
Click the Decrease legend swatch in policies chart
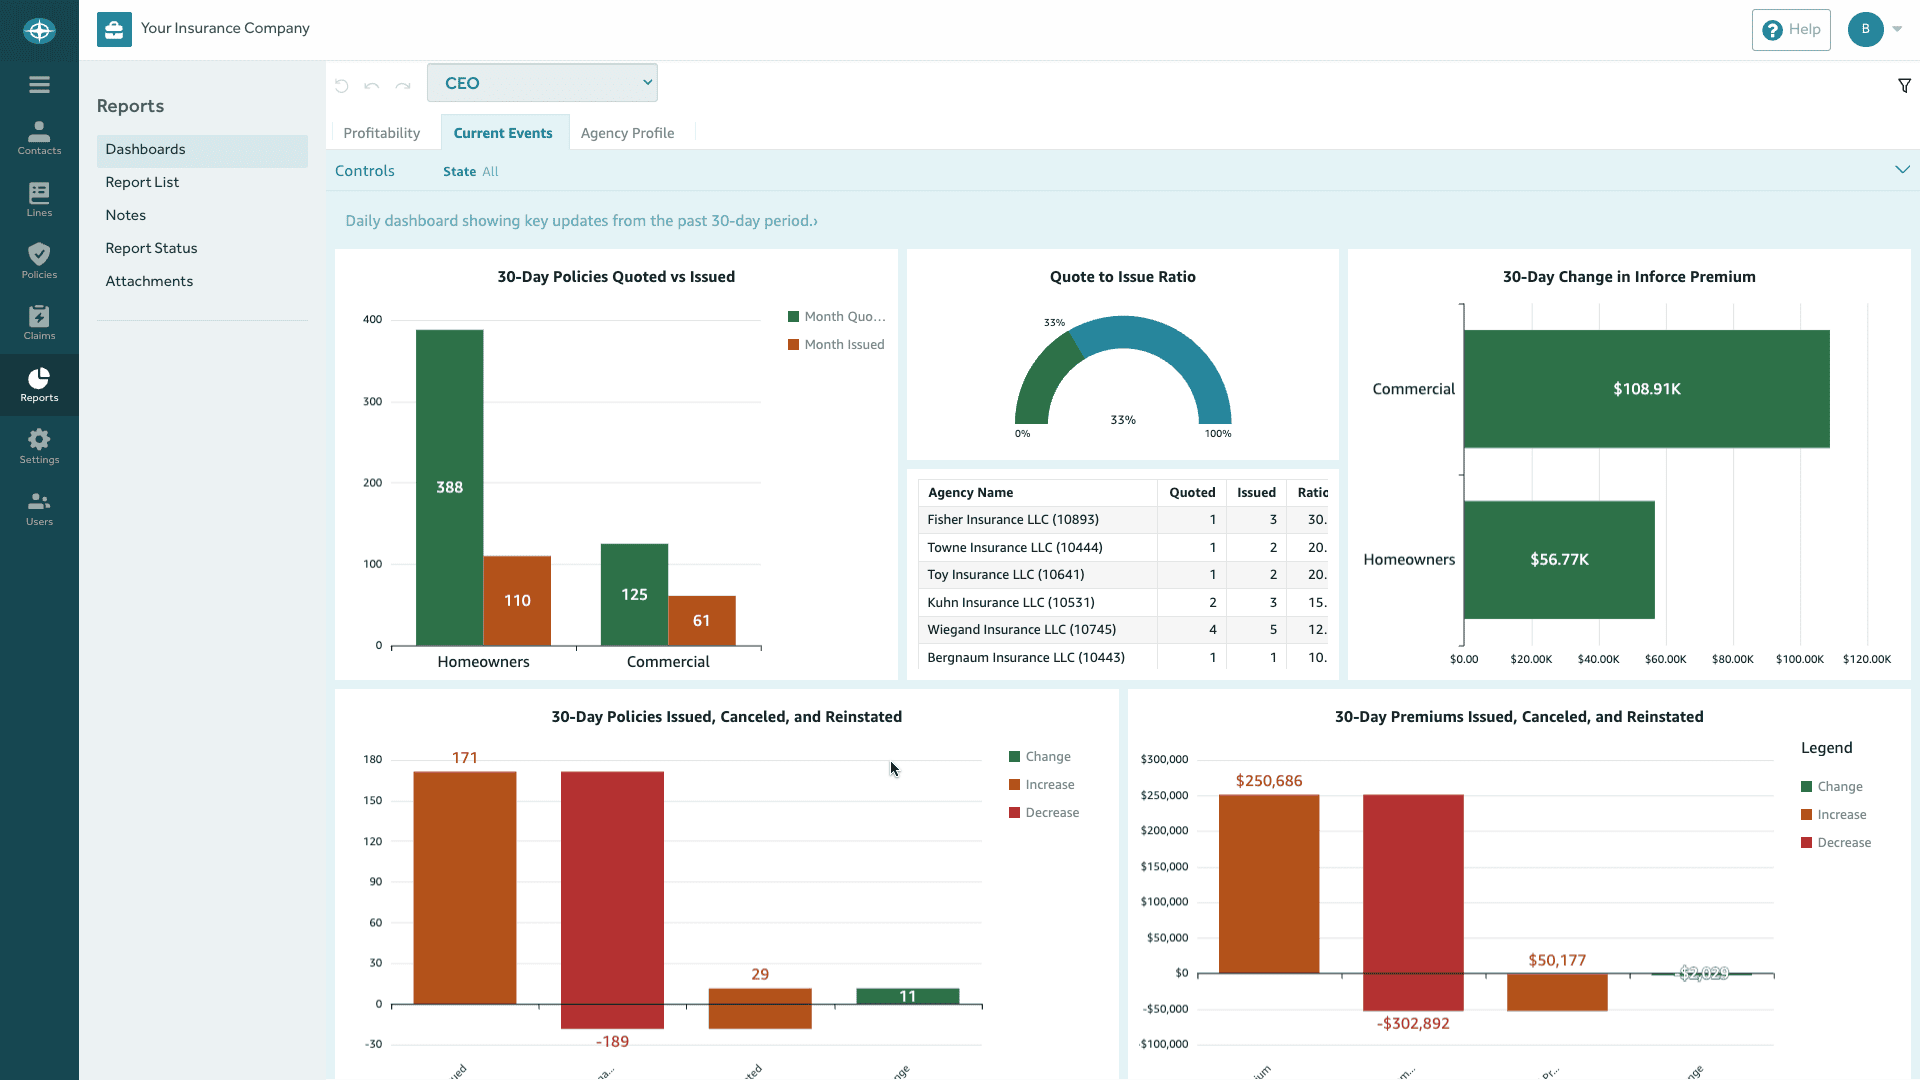[x=1014, y=813]
